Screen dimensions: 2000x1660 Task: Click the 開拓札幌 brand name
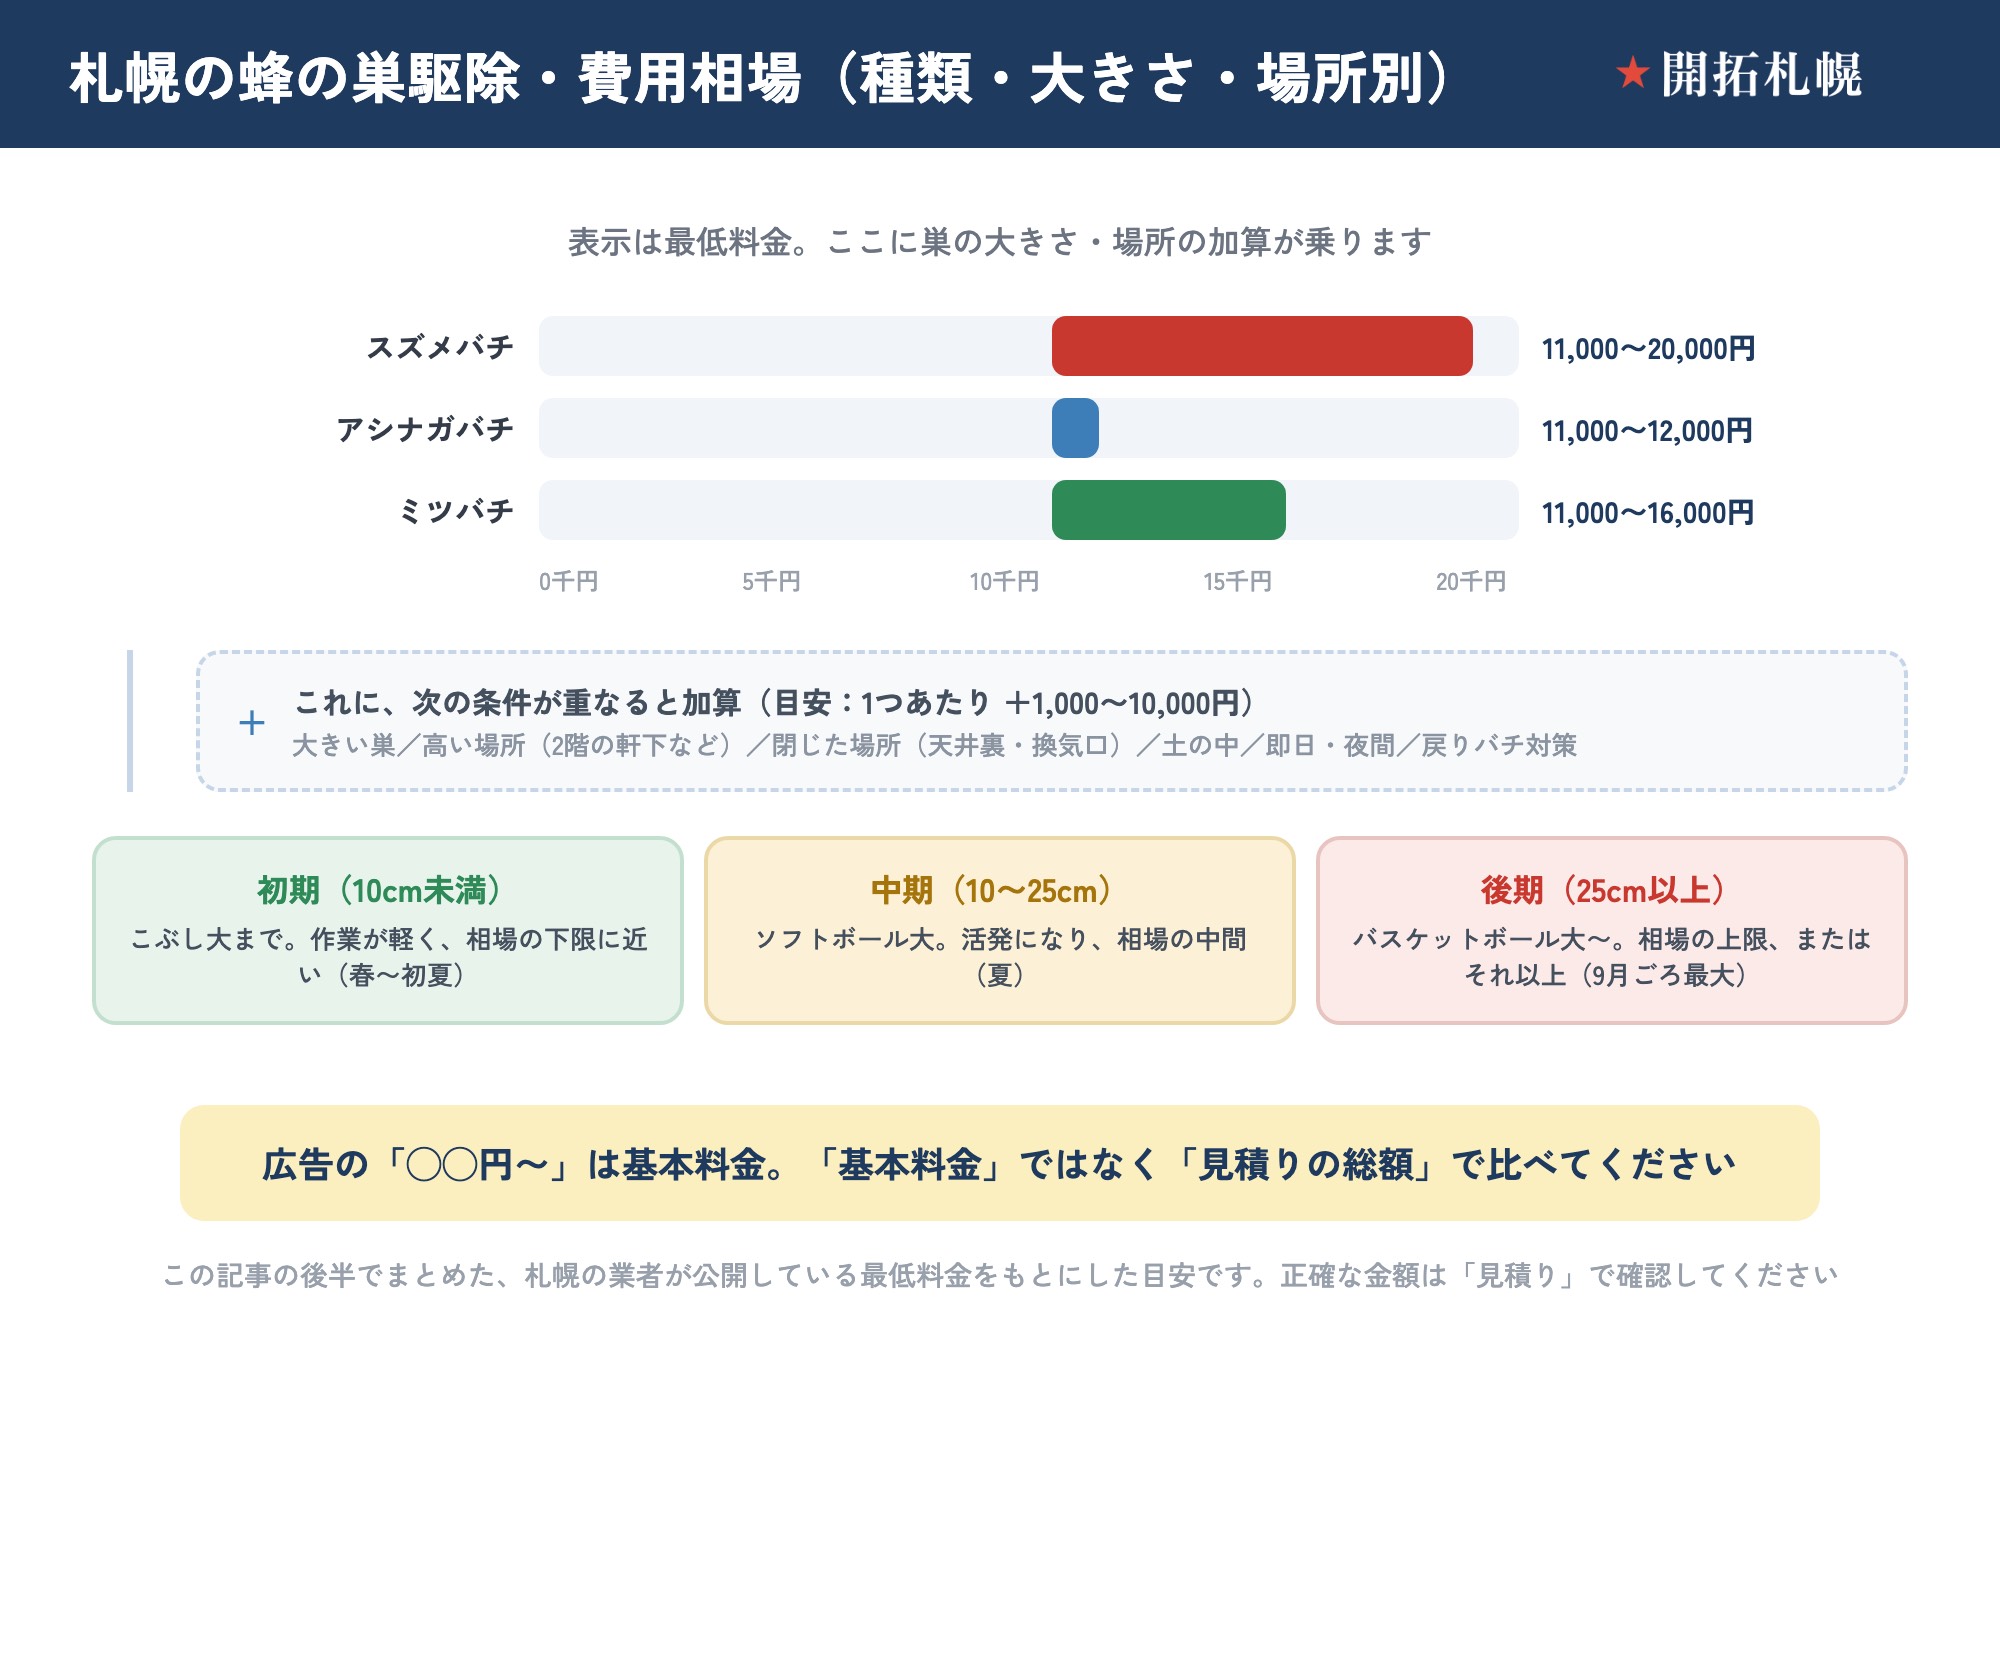[1761, 75]
